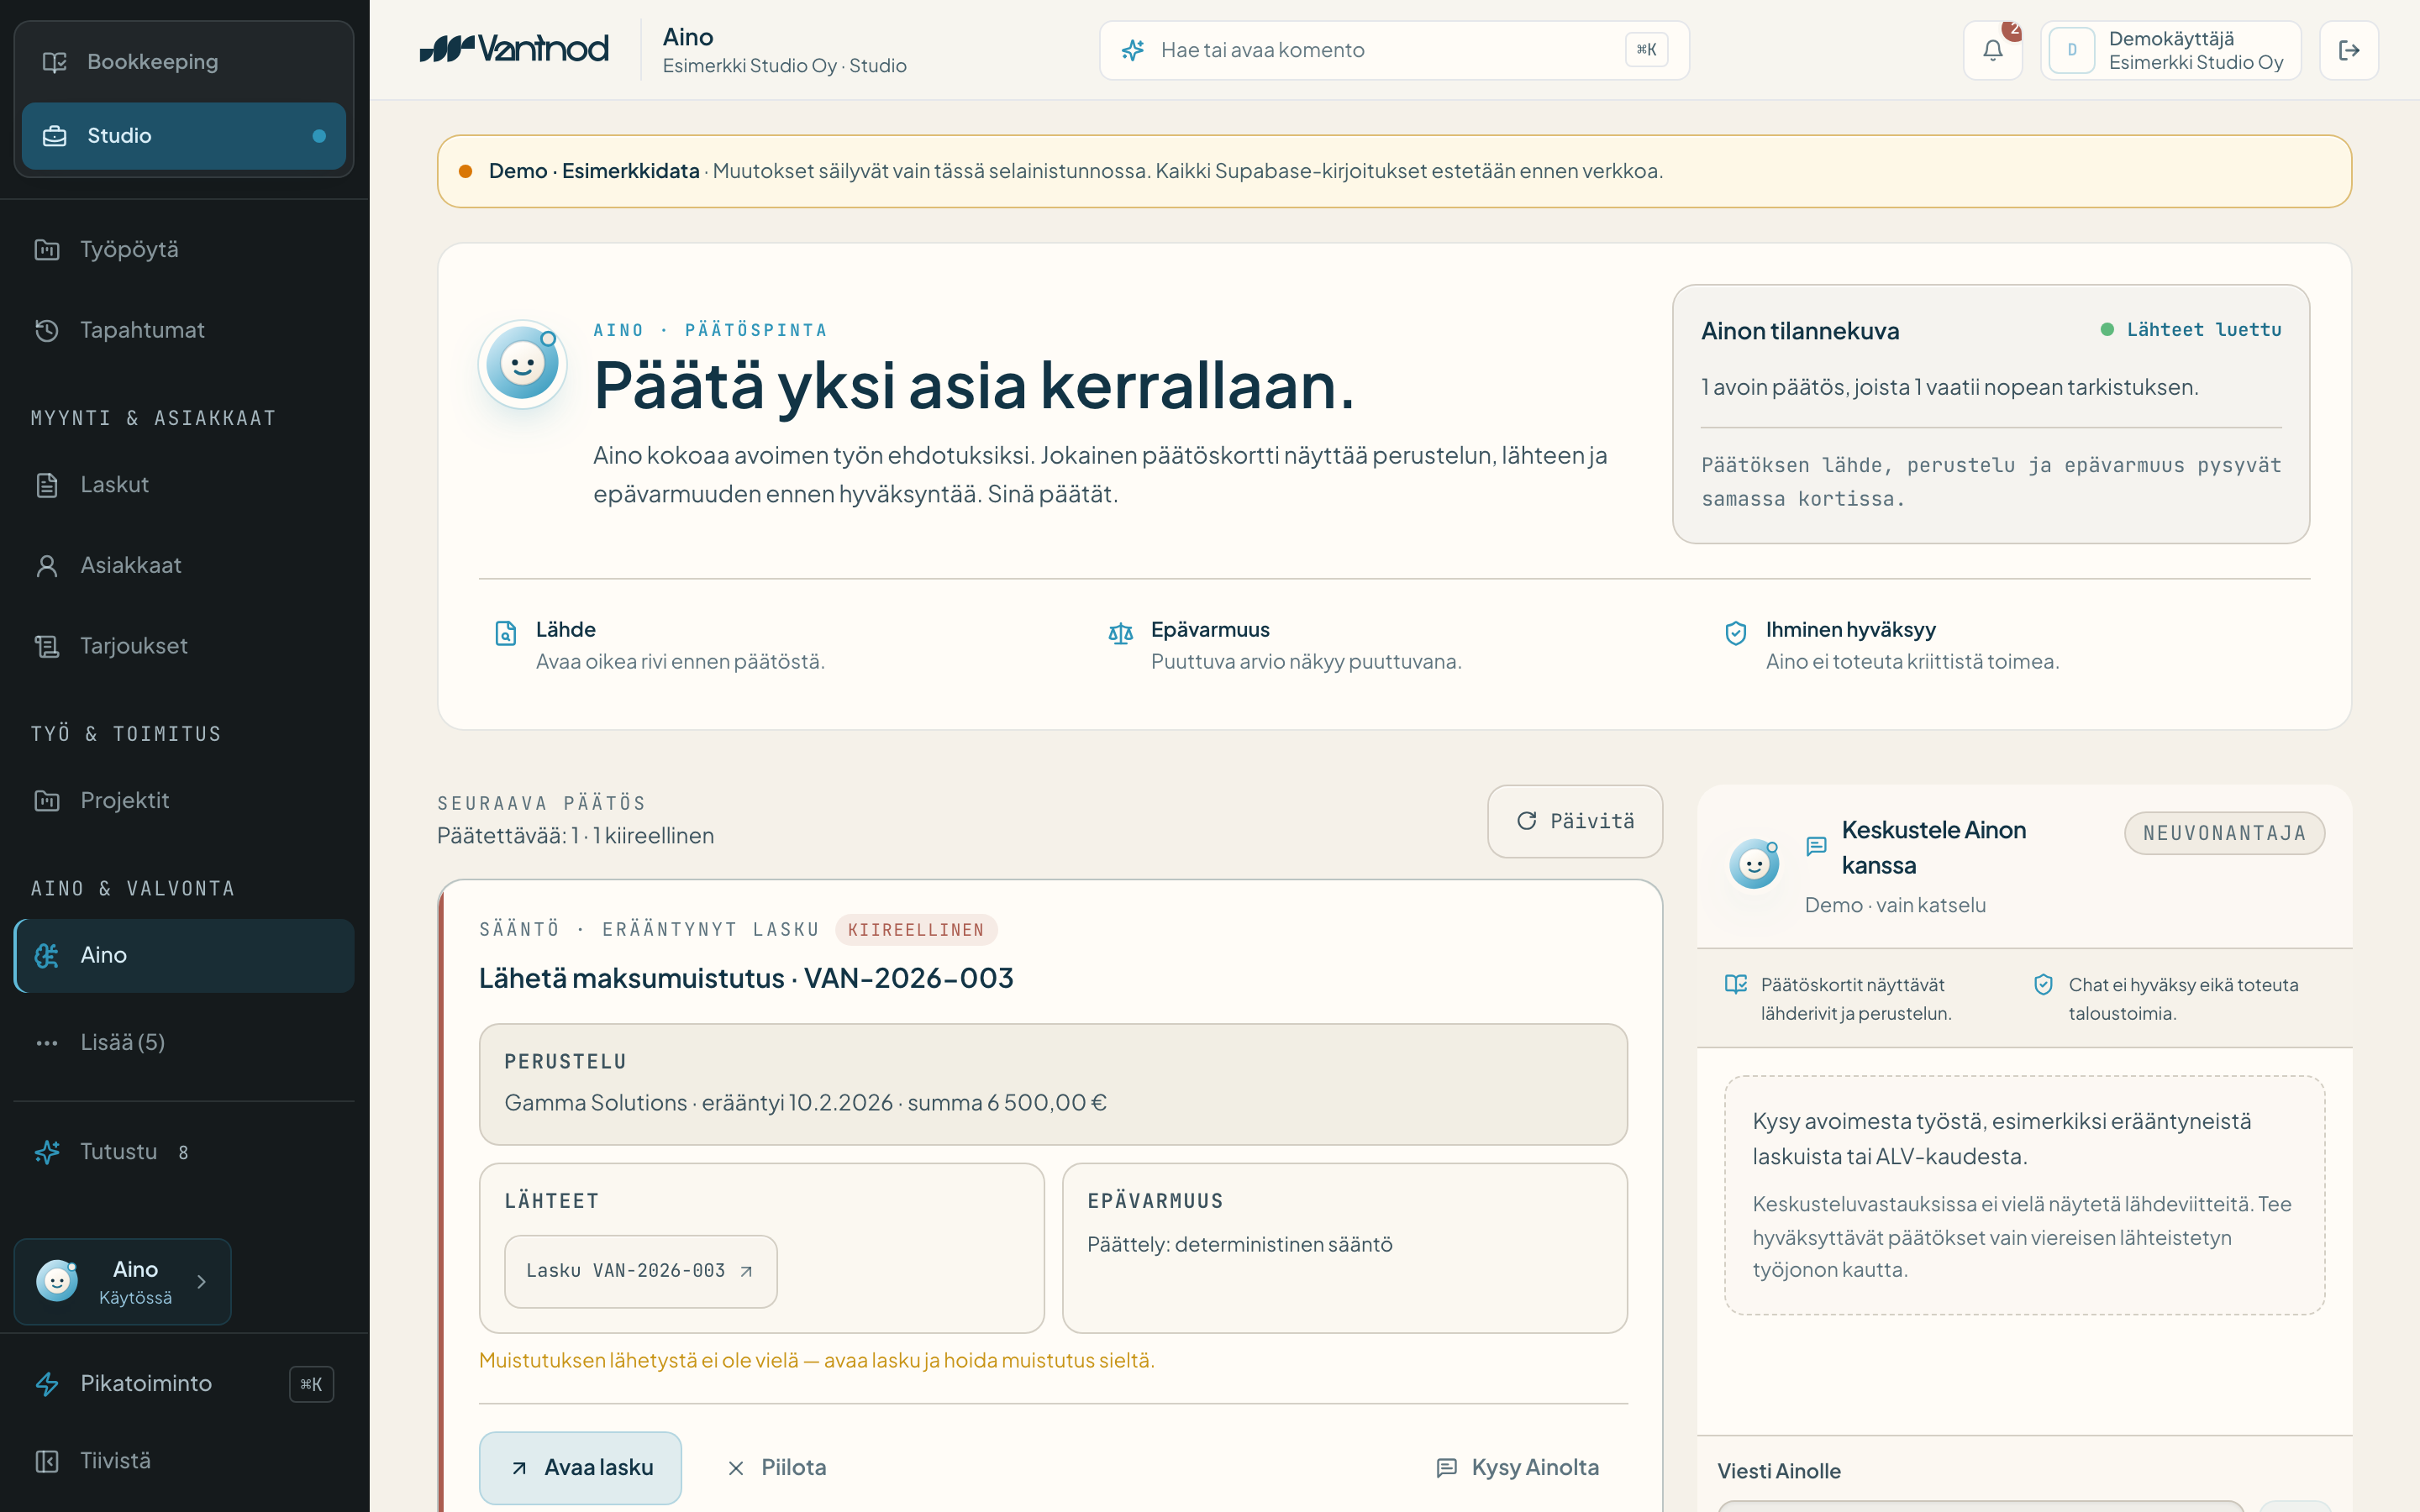The height and width of the screenshot is (1512, 2420).
Task: Click the Vantnod logo
Action: coord(514,49)
